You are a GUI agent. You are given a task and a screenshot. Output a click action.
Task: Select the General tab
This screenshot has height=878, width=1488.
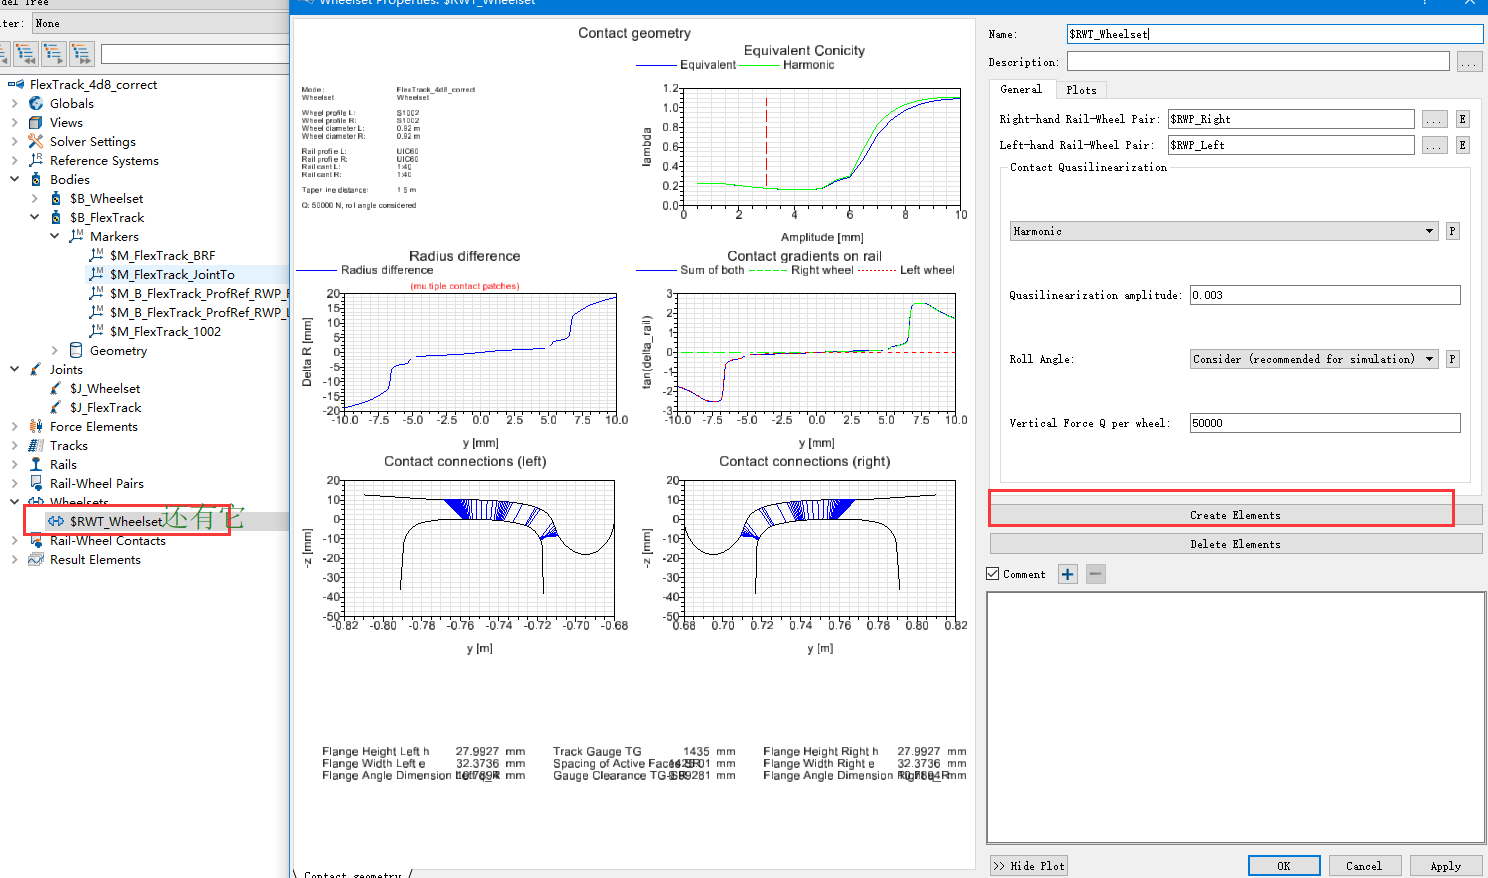[x=1020, y=90]
